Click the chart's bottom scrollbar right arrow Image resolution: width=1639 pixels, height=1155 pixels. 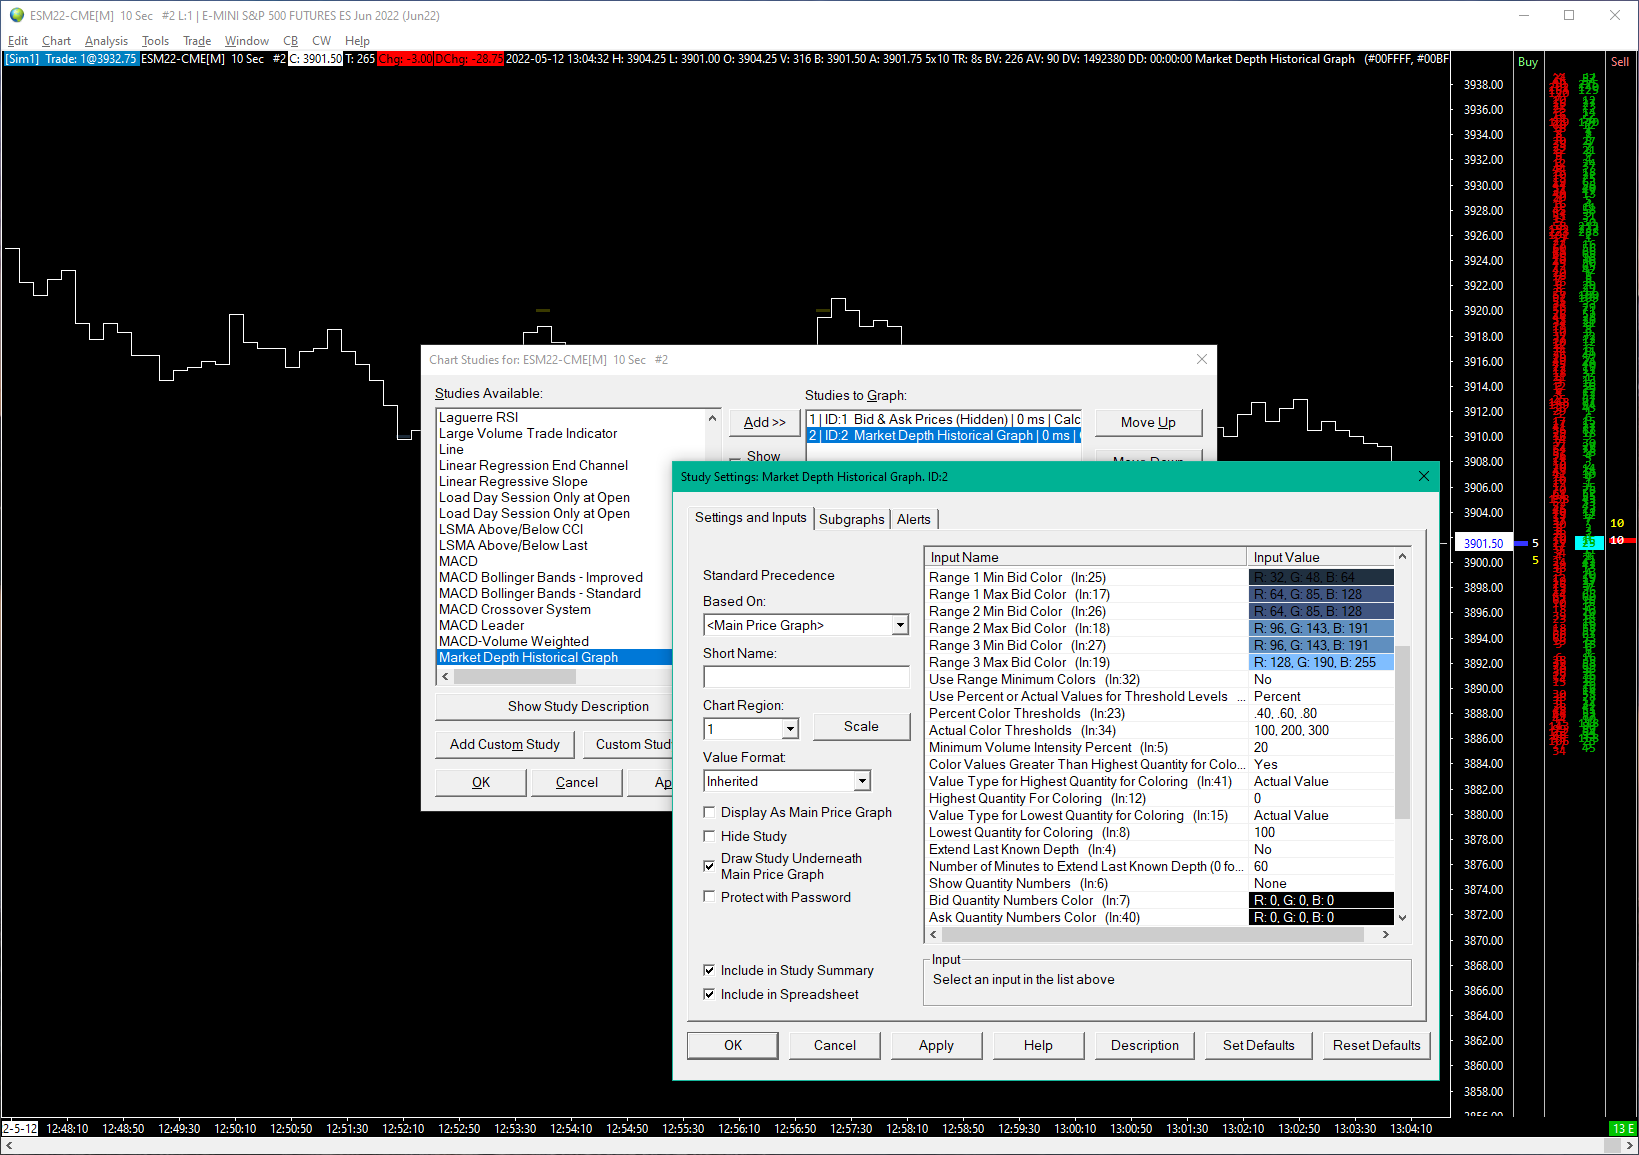(x=1629, y=1145)
